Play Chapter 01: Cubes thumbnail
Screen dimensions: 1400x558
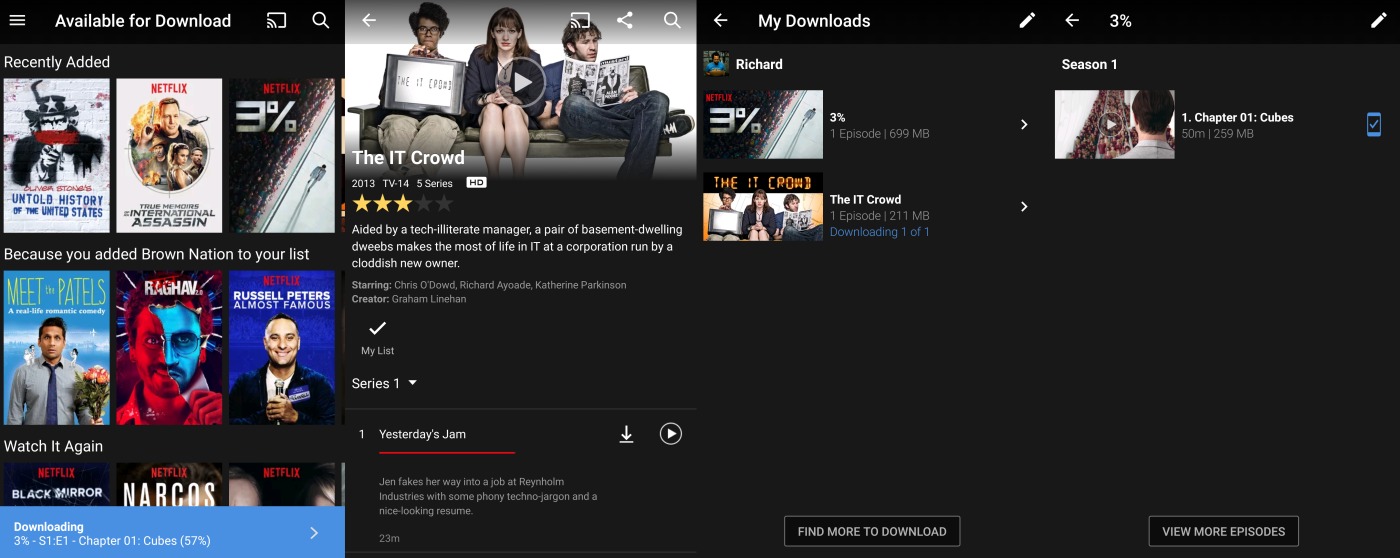pyautogui.click(x=1115, y=124)
